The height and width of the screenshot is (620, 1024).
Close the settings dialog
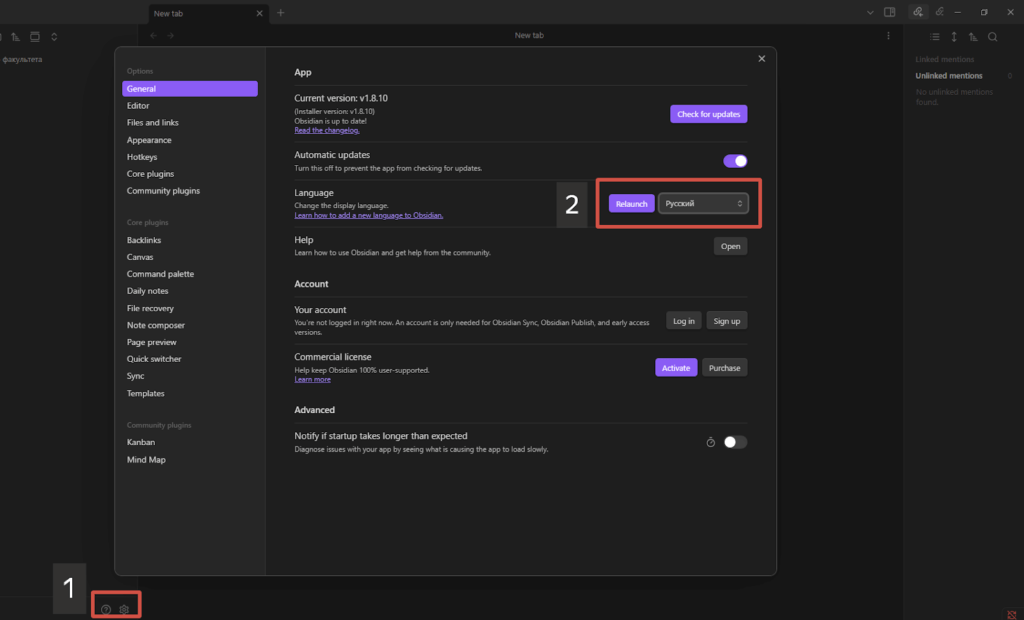(x=761, y=59)
